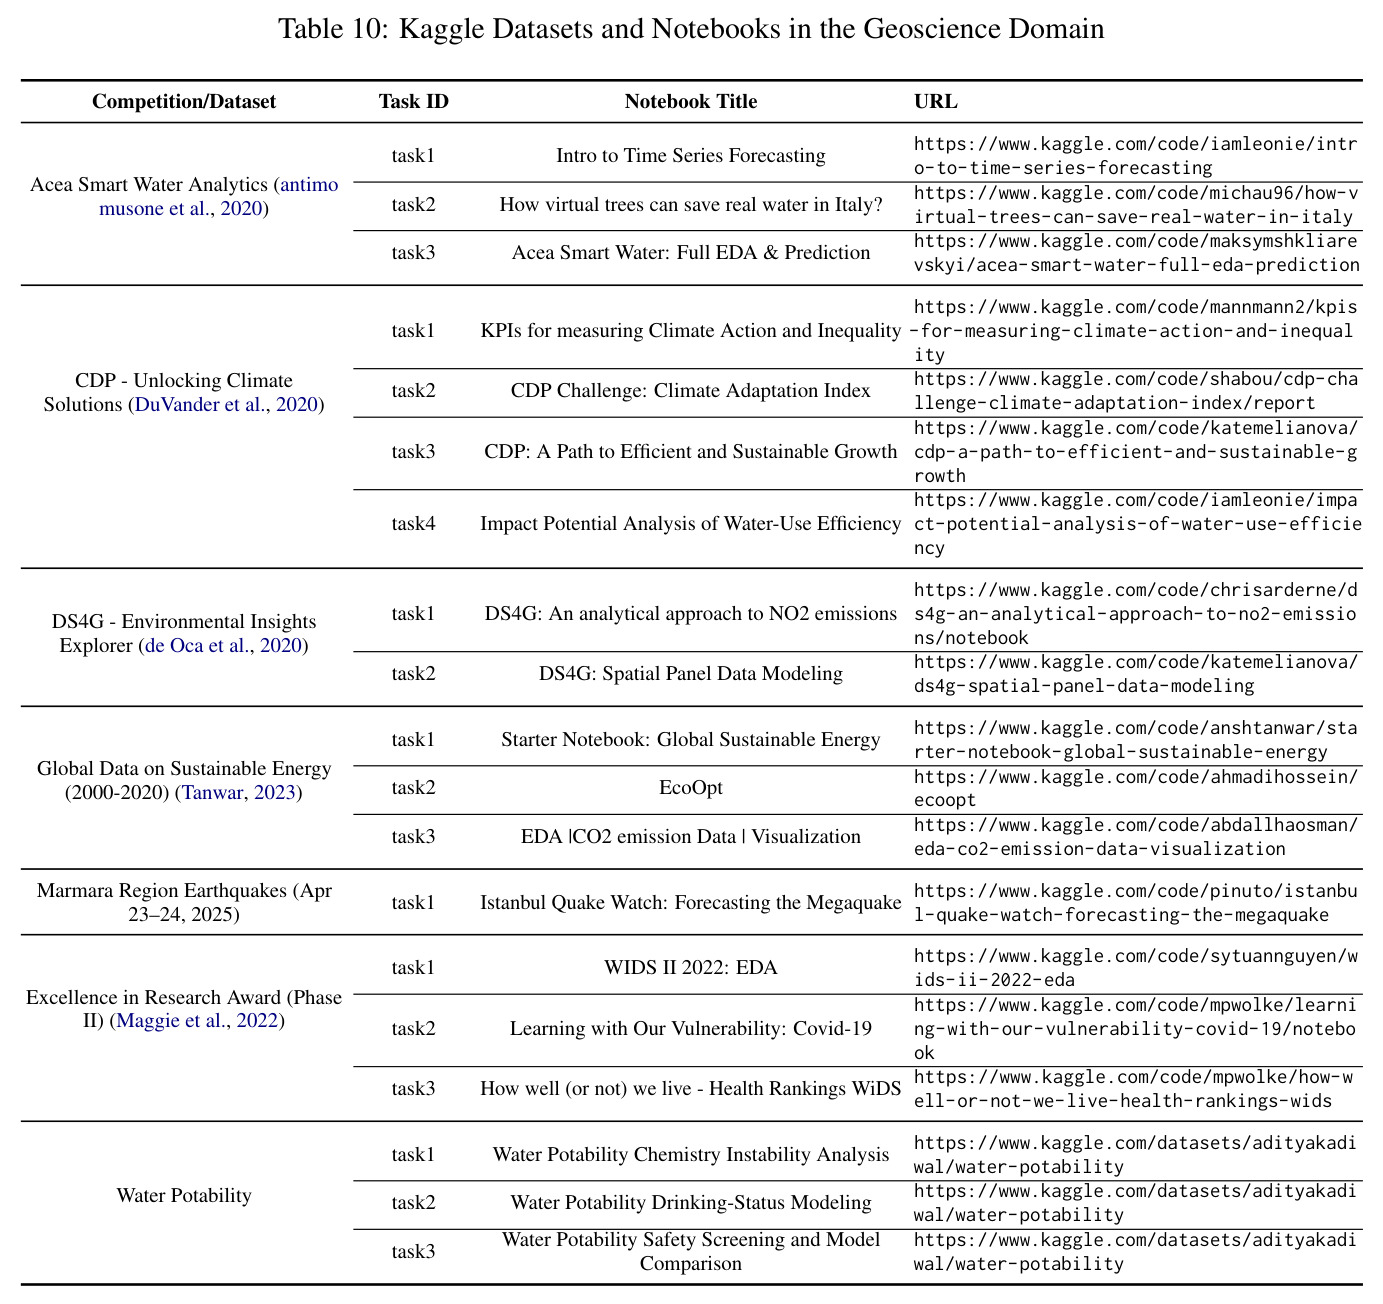Click the Table 10 caption text
1383x1304 pixels.
691,28
